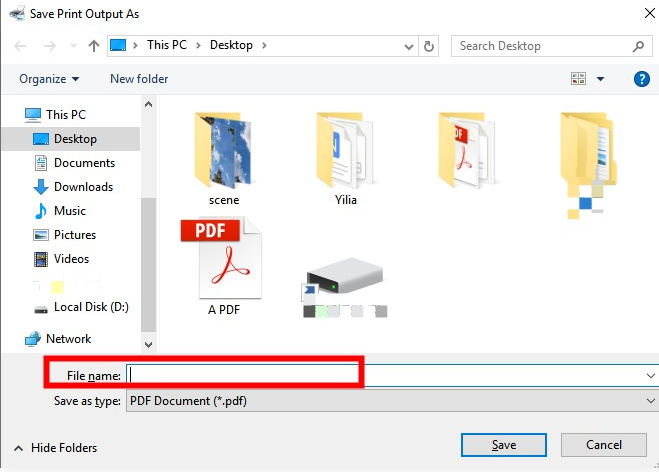Select This PC in the navigation tree
659x472 pixels.
click(x=66, y=115)
